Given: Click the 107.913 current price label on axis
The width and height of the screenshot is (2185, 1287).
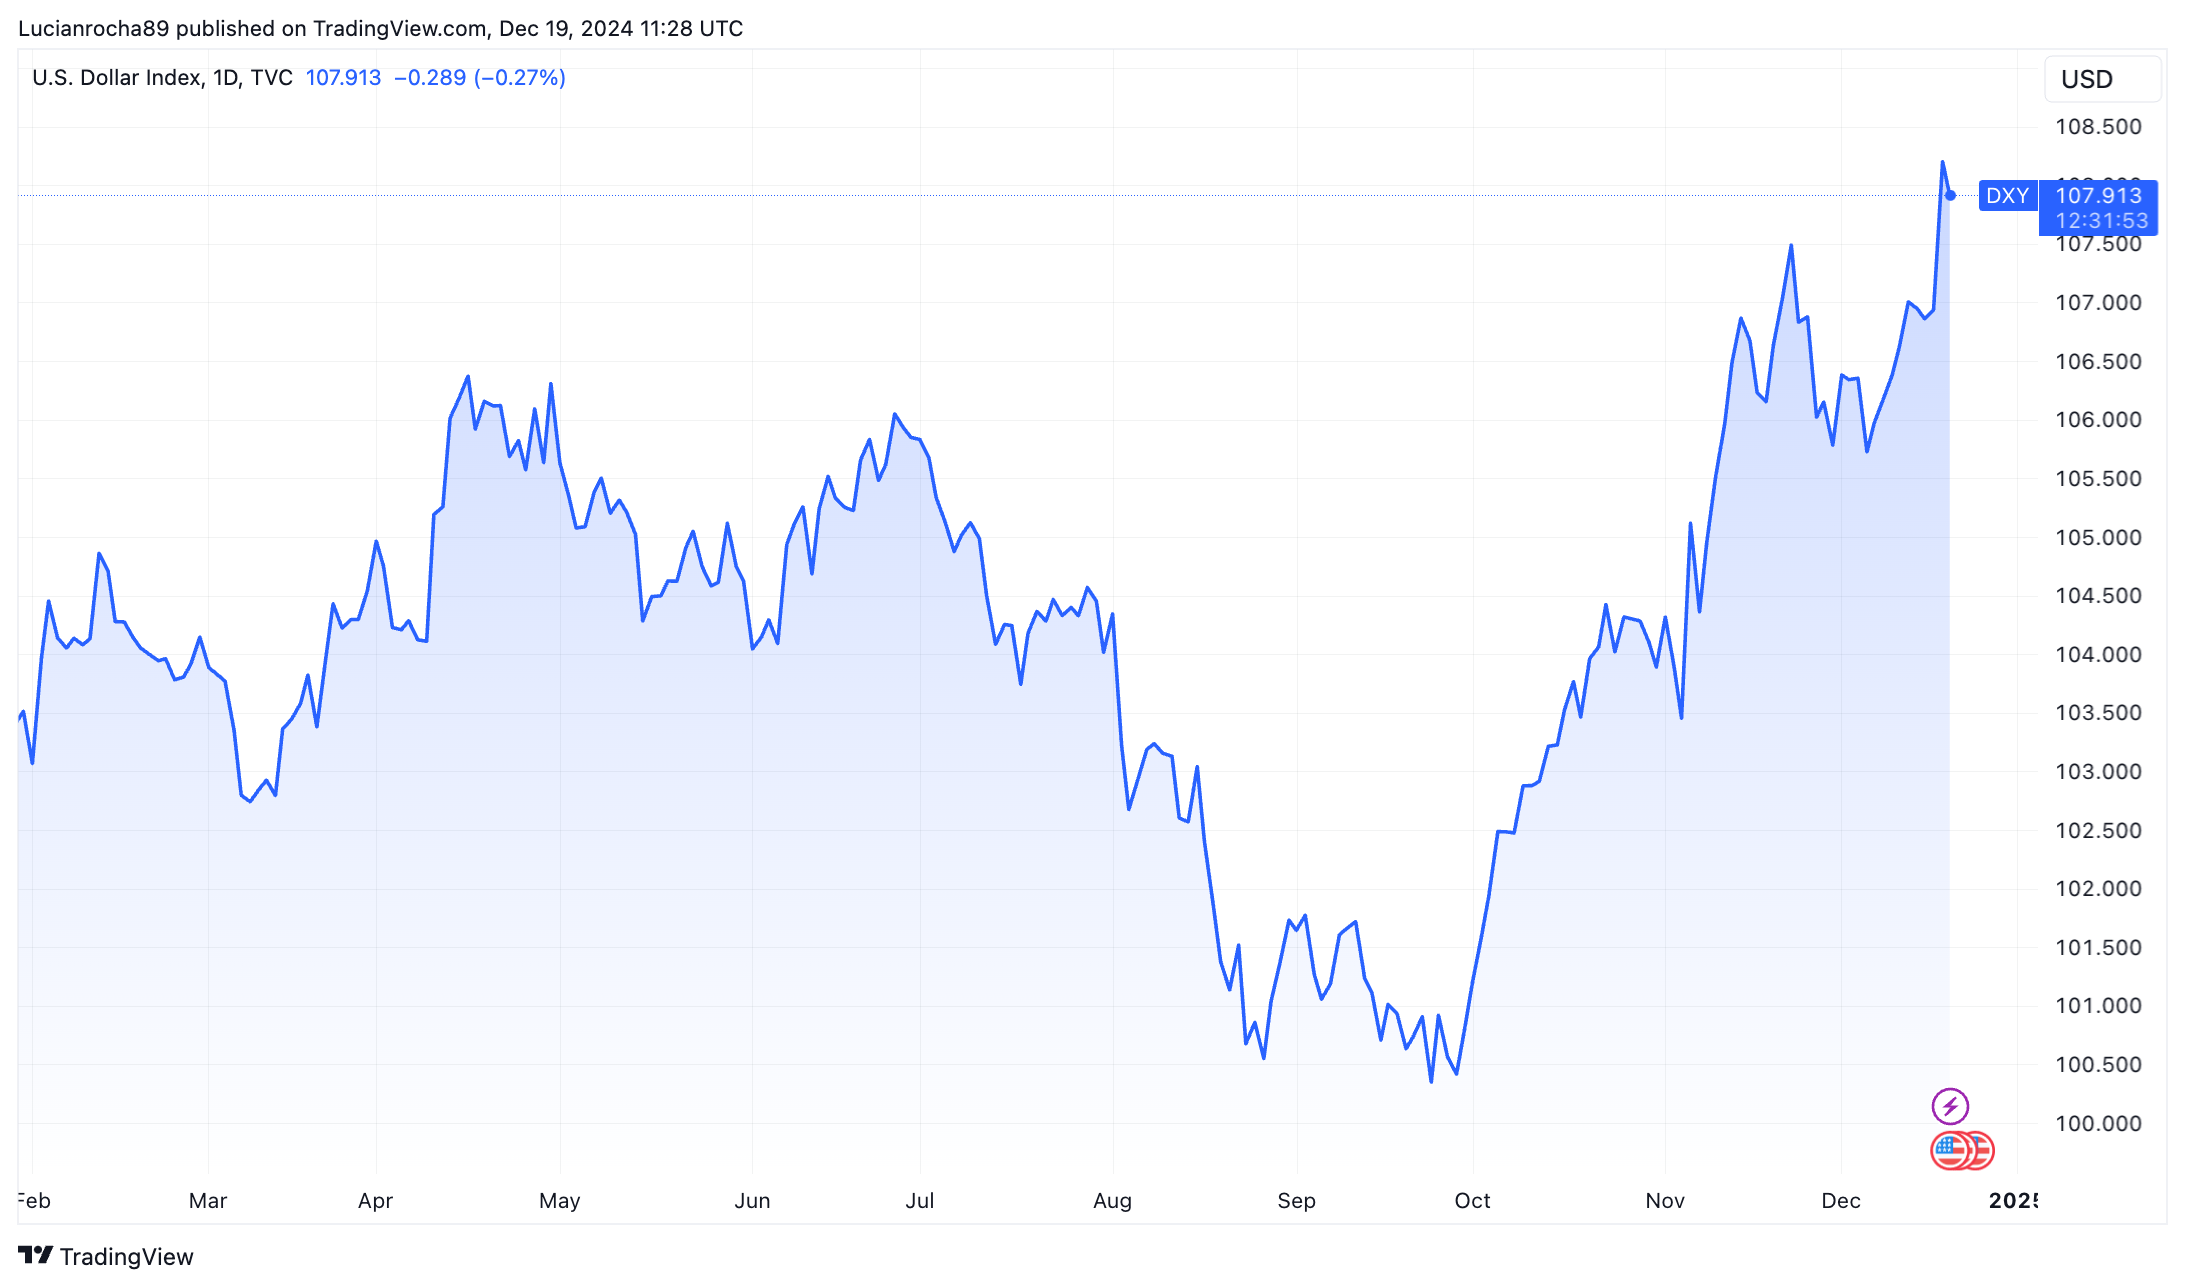Looking at the screenshot, I should (2098, 195).
